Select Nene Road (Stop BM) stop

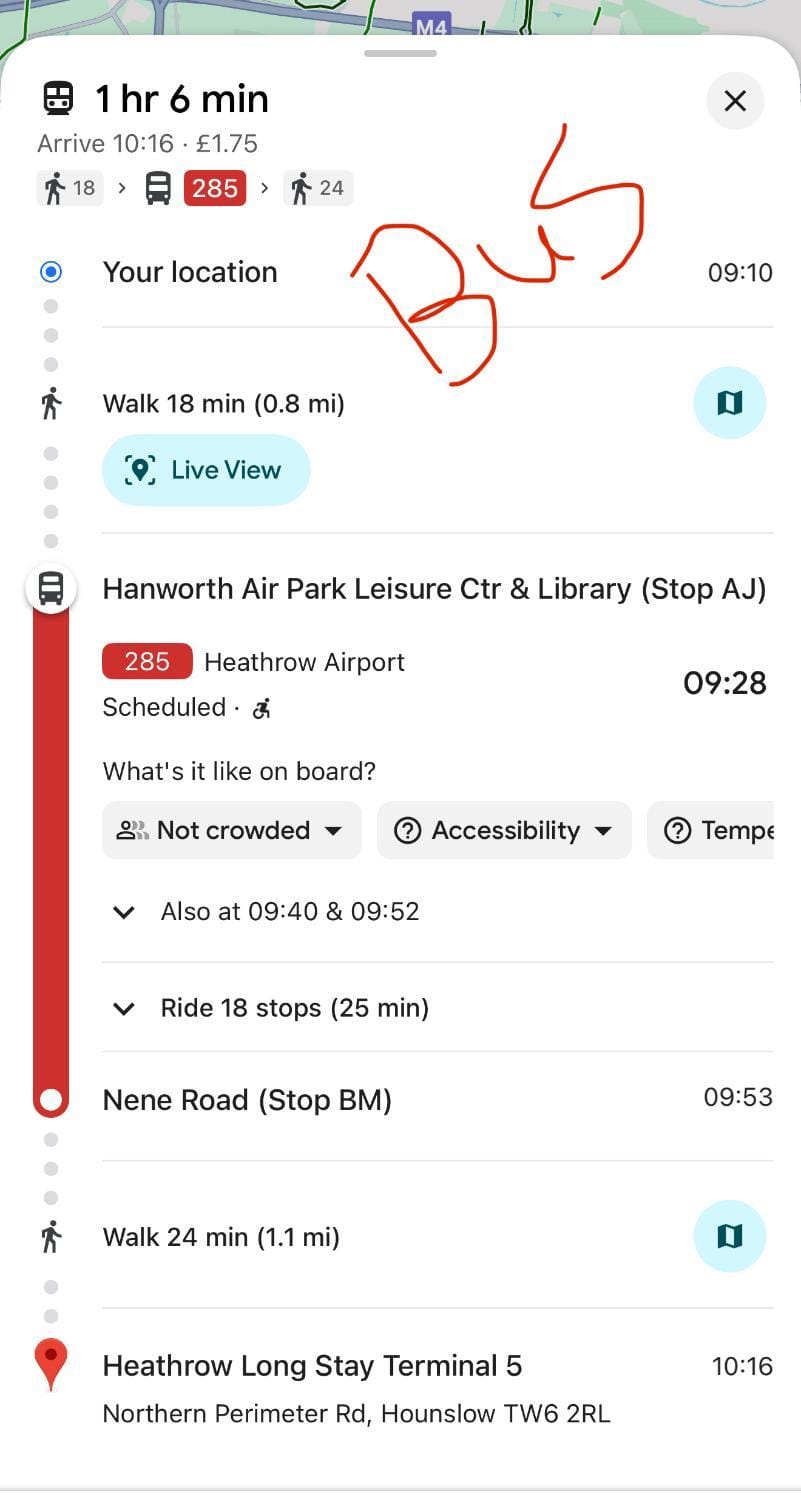[x=247, y=1100]
